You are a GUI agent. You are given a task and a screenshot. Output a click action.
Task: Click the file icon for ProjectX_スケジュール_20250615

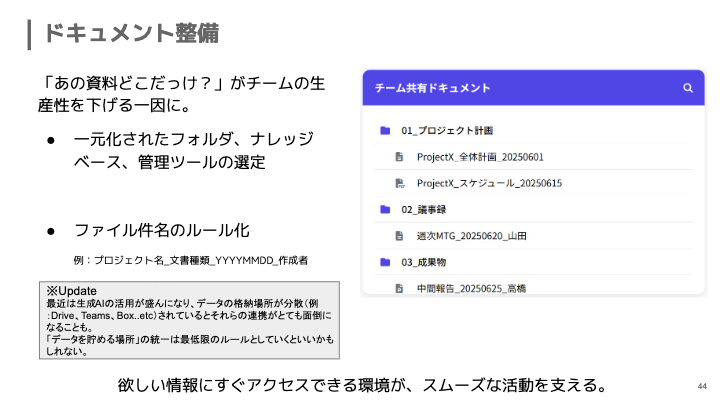coord(400,183)
